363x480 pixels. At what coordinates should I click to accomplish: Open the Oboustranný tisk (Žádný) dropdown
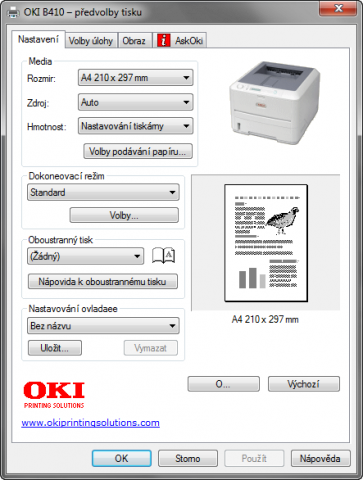click(x=85, y=256)
